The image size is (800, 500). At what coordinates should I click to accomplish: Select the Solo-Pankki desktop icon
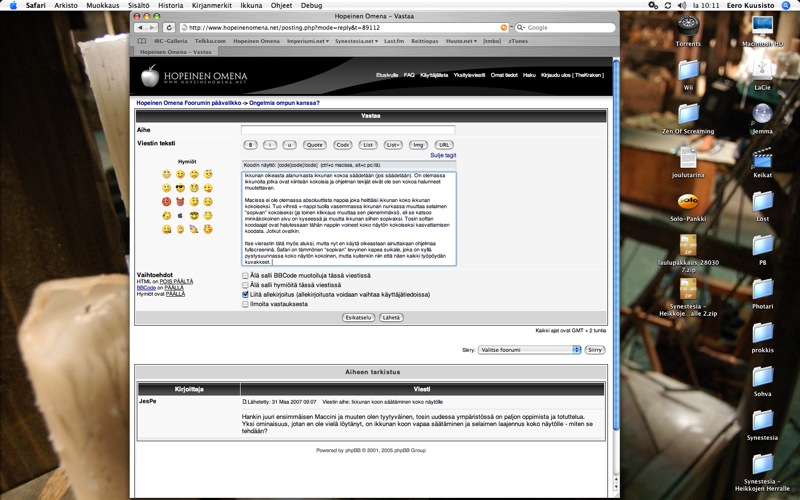tap(688, 202)
